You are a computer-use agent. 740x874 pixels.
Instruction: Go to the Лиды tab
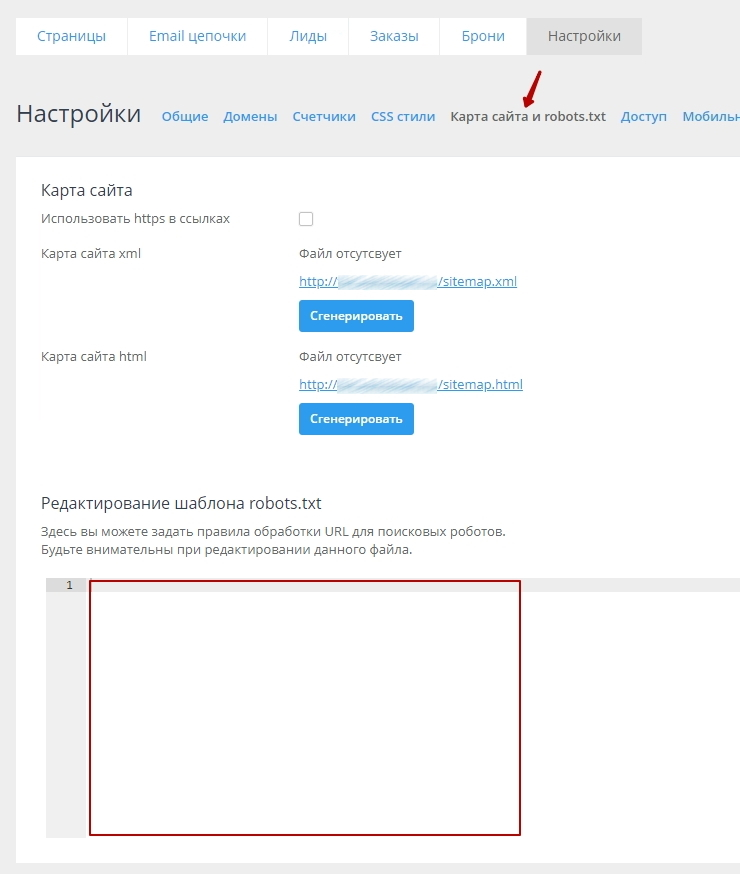point(308,36)
